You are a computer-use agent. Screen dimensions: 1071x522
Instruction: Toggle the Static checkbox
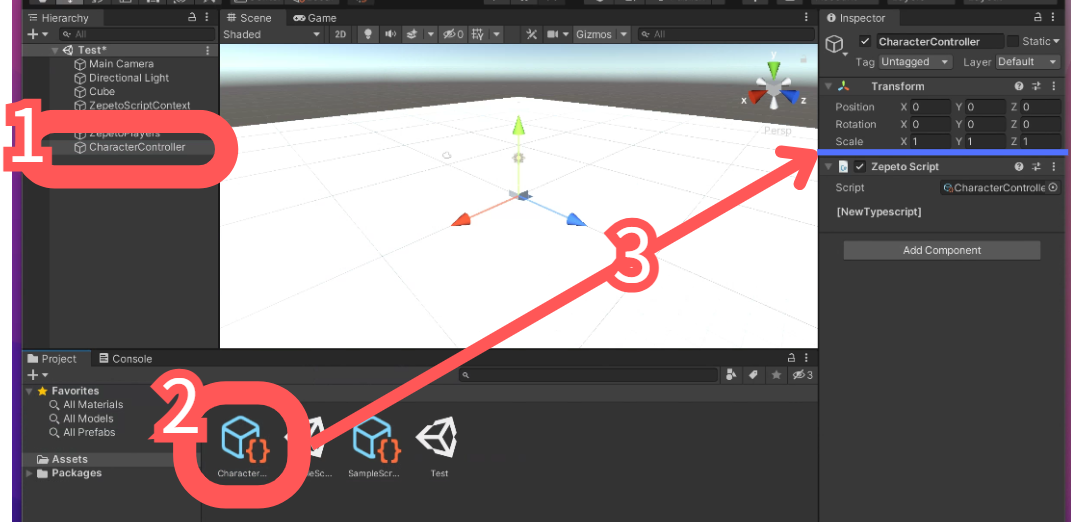point(1013,42)
